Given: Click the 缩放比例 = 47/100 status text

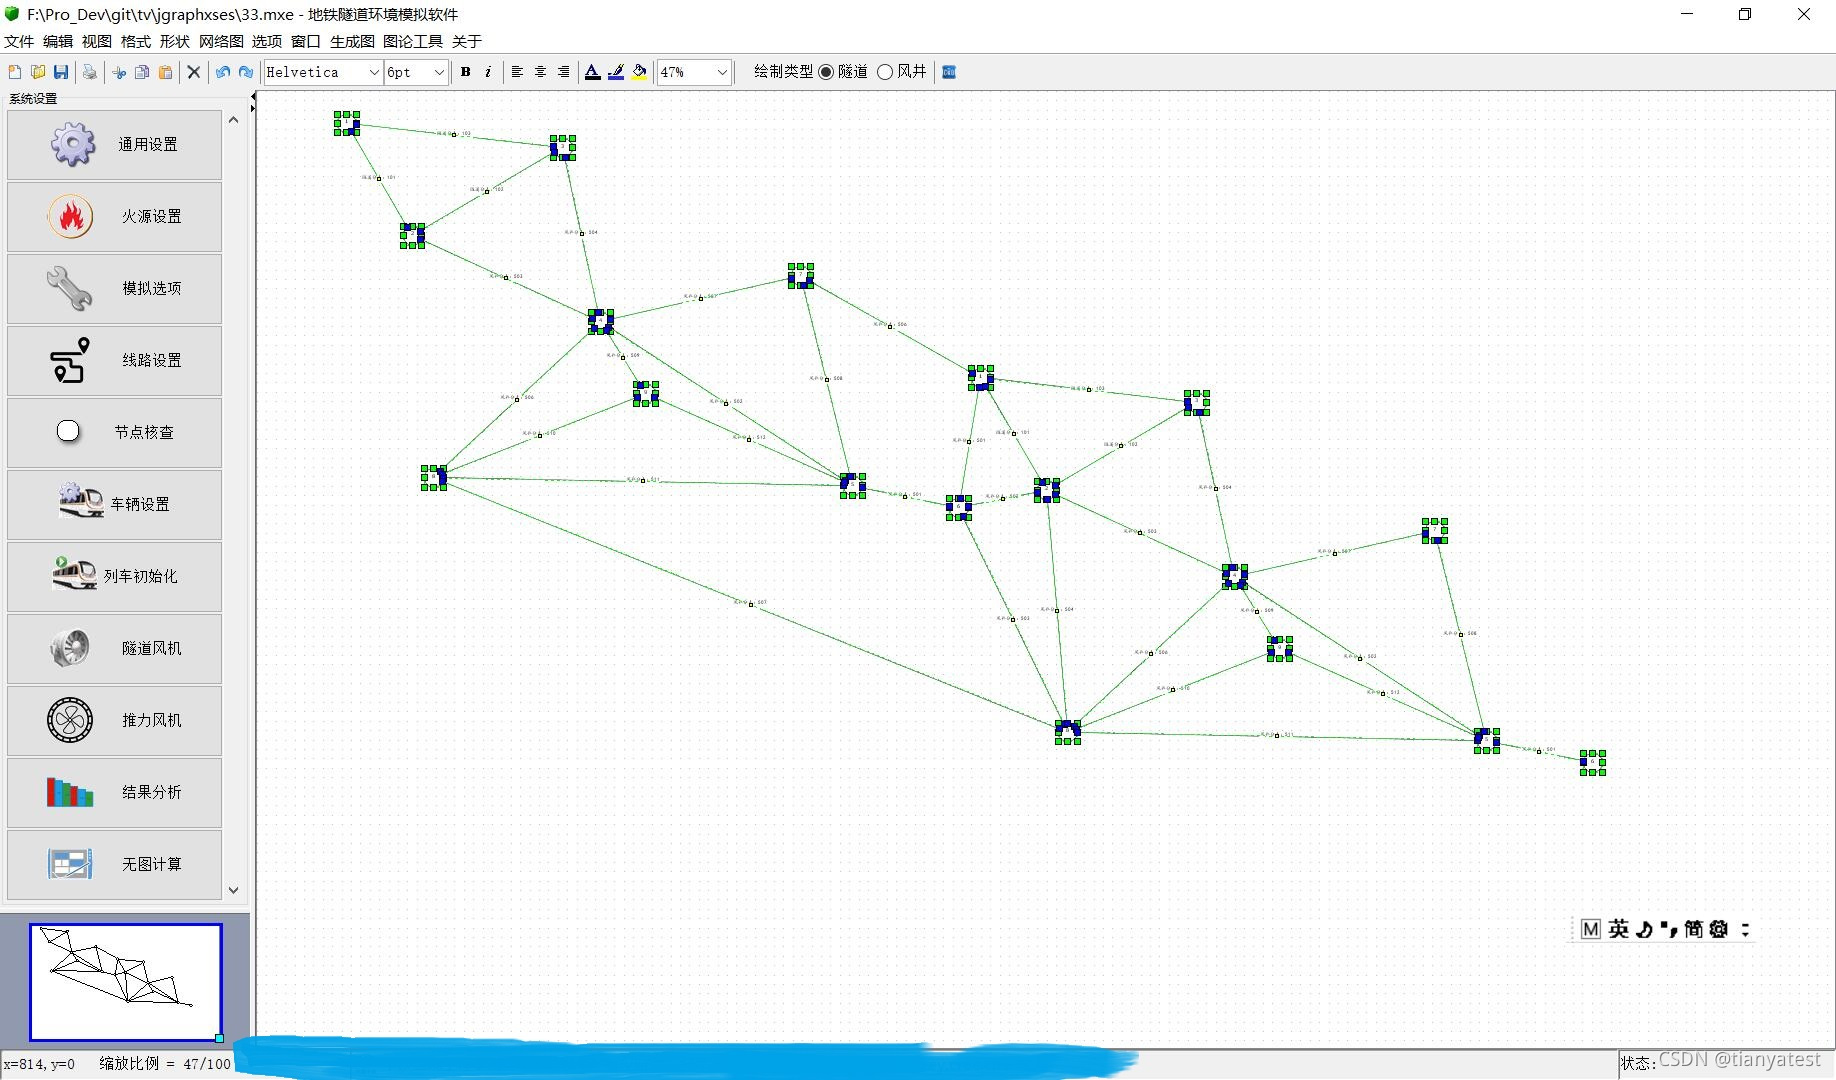Looking at the screenshot, I should pyautogui.click(x=165, y=1064).
